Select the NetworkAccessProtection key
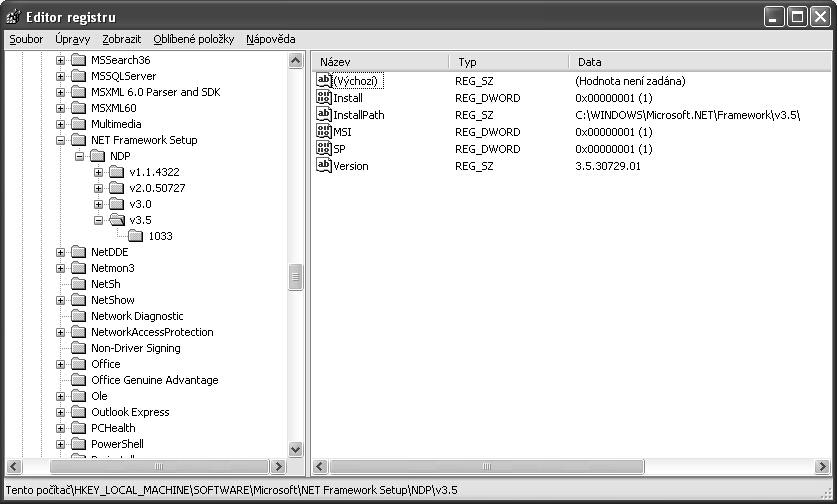This screenshot has width=837, height=504. pos(152,332)
